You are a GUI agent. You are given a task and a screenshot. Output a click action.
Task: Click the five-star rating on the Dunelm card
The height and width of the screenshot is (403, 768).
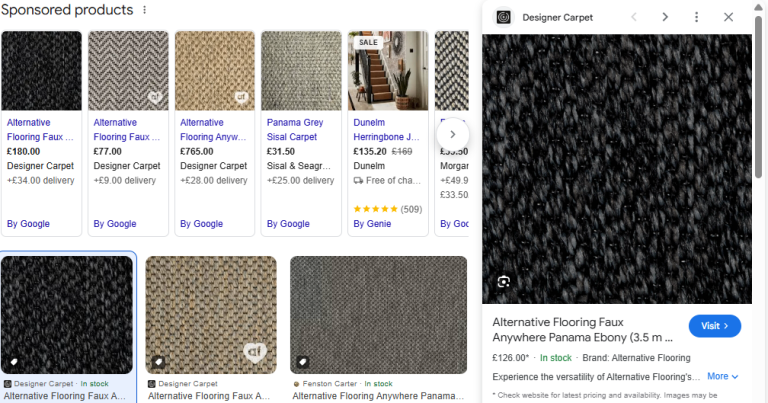coord(375,209)
